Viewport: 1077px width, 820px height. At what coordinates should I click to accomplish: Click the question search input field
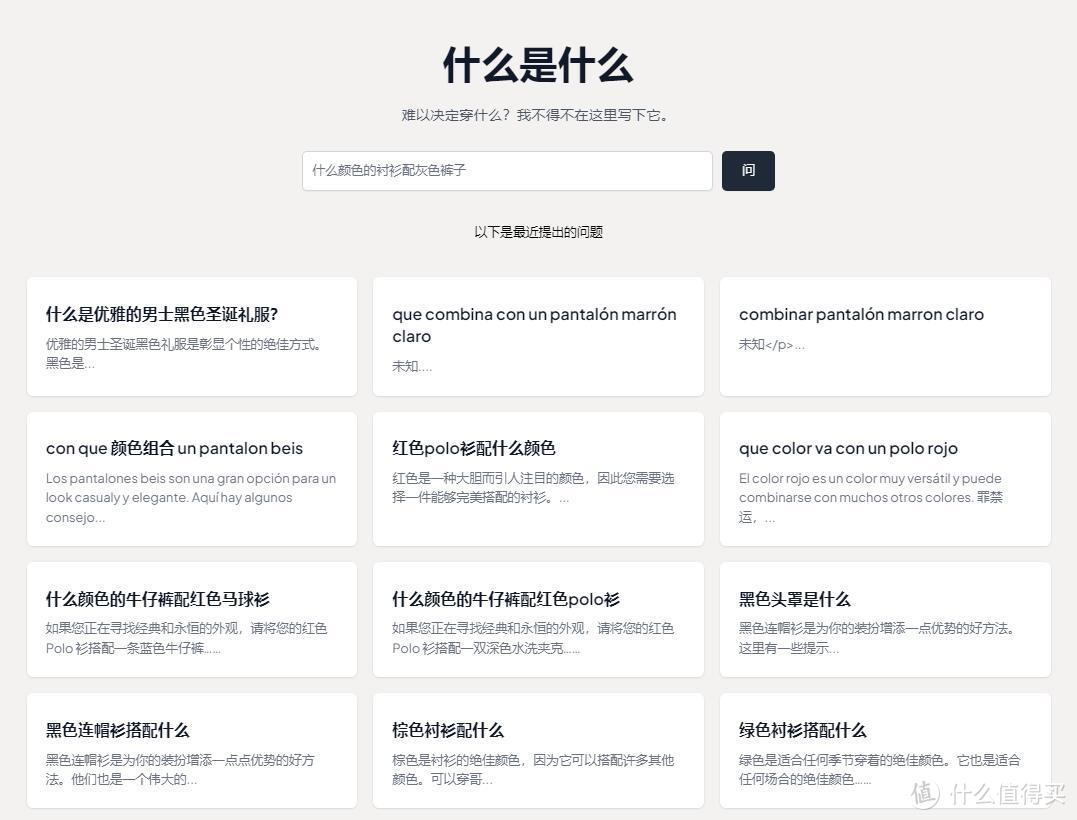click(x=507, y=170)
